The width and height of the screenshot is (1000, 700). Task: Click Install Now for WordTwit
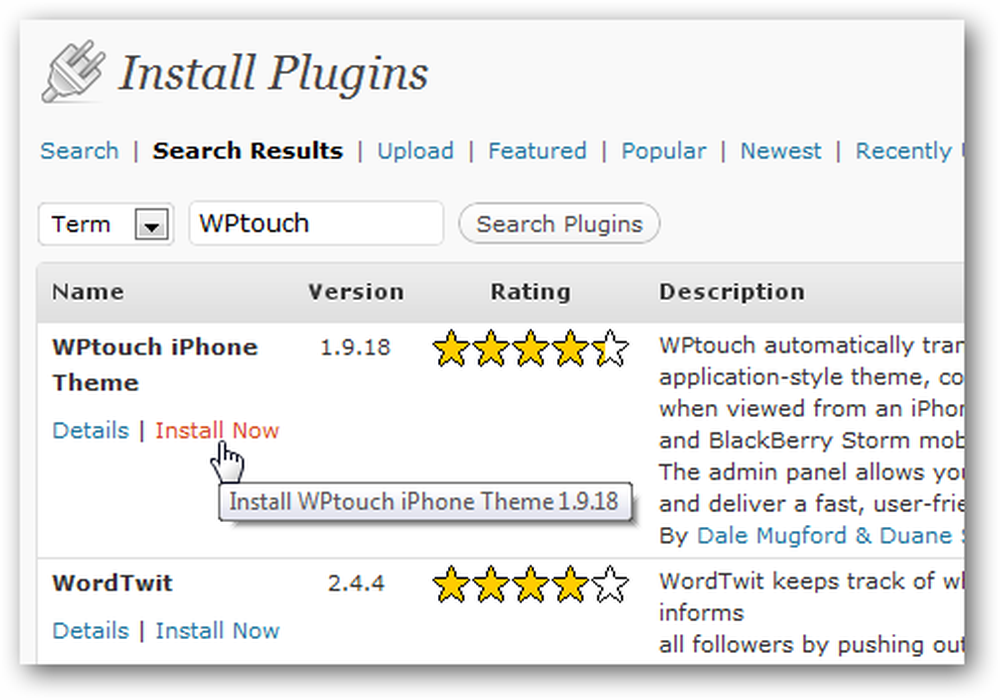[x=217, y=631]
